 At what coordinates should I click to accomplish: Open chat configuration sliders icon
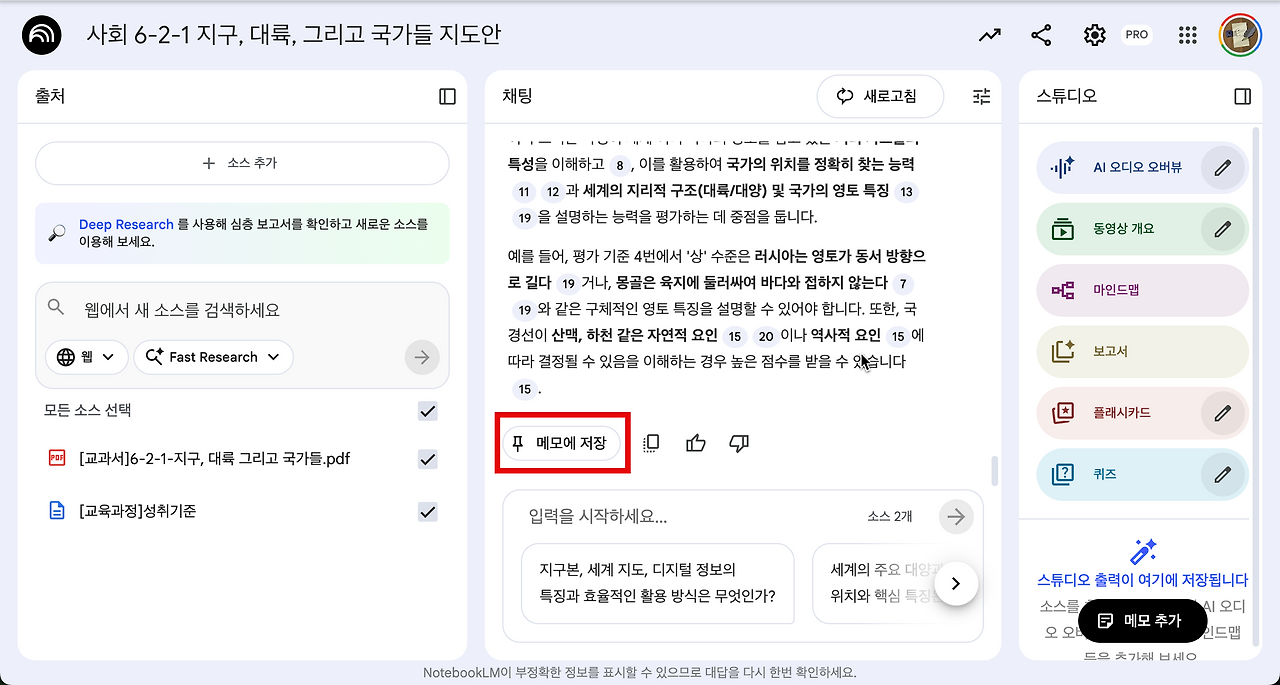pyautogui.click(x=982, y=96)
